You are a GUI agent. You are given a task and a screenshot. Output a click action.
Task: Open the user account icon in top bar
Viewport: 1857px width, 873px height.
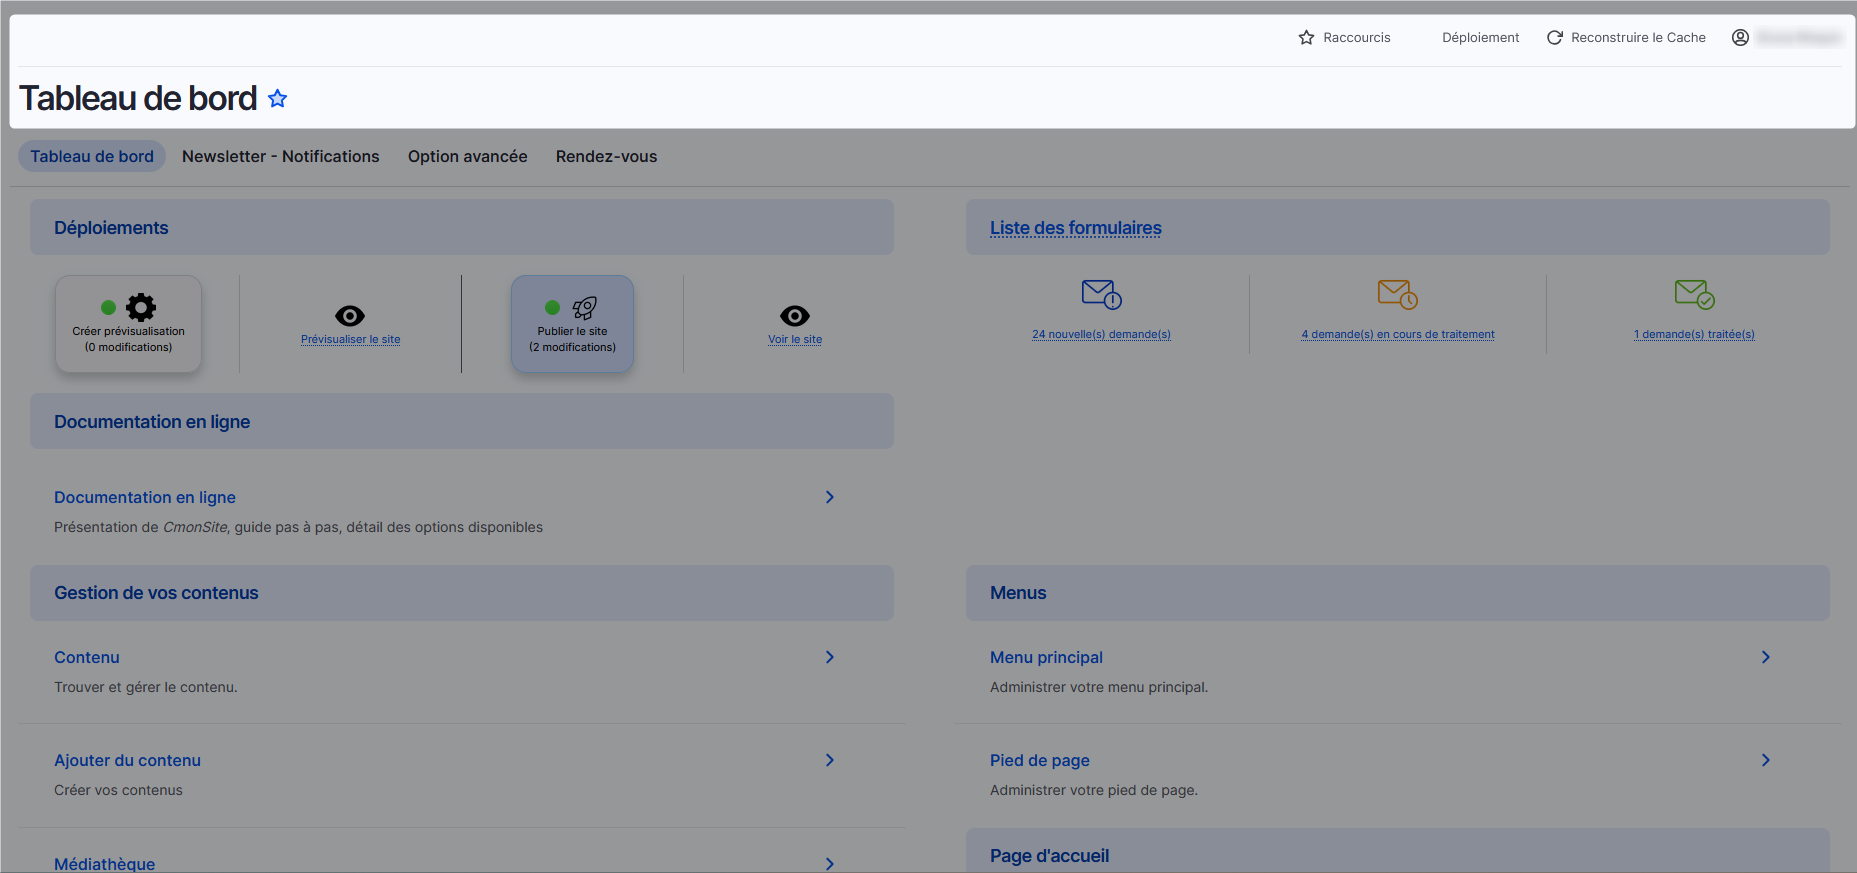[x=1740, y=38]
